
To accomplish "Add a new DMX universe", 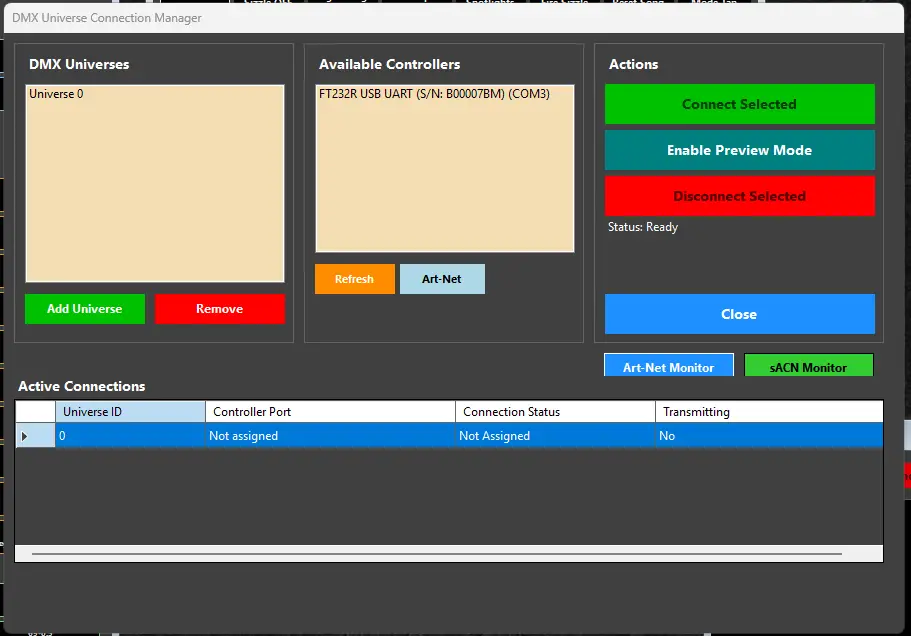I will pos(85,309).
